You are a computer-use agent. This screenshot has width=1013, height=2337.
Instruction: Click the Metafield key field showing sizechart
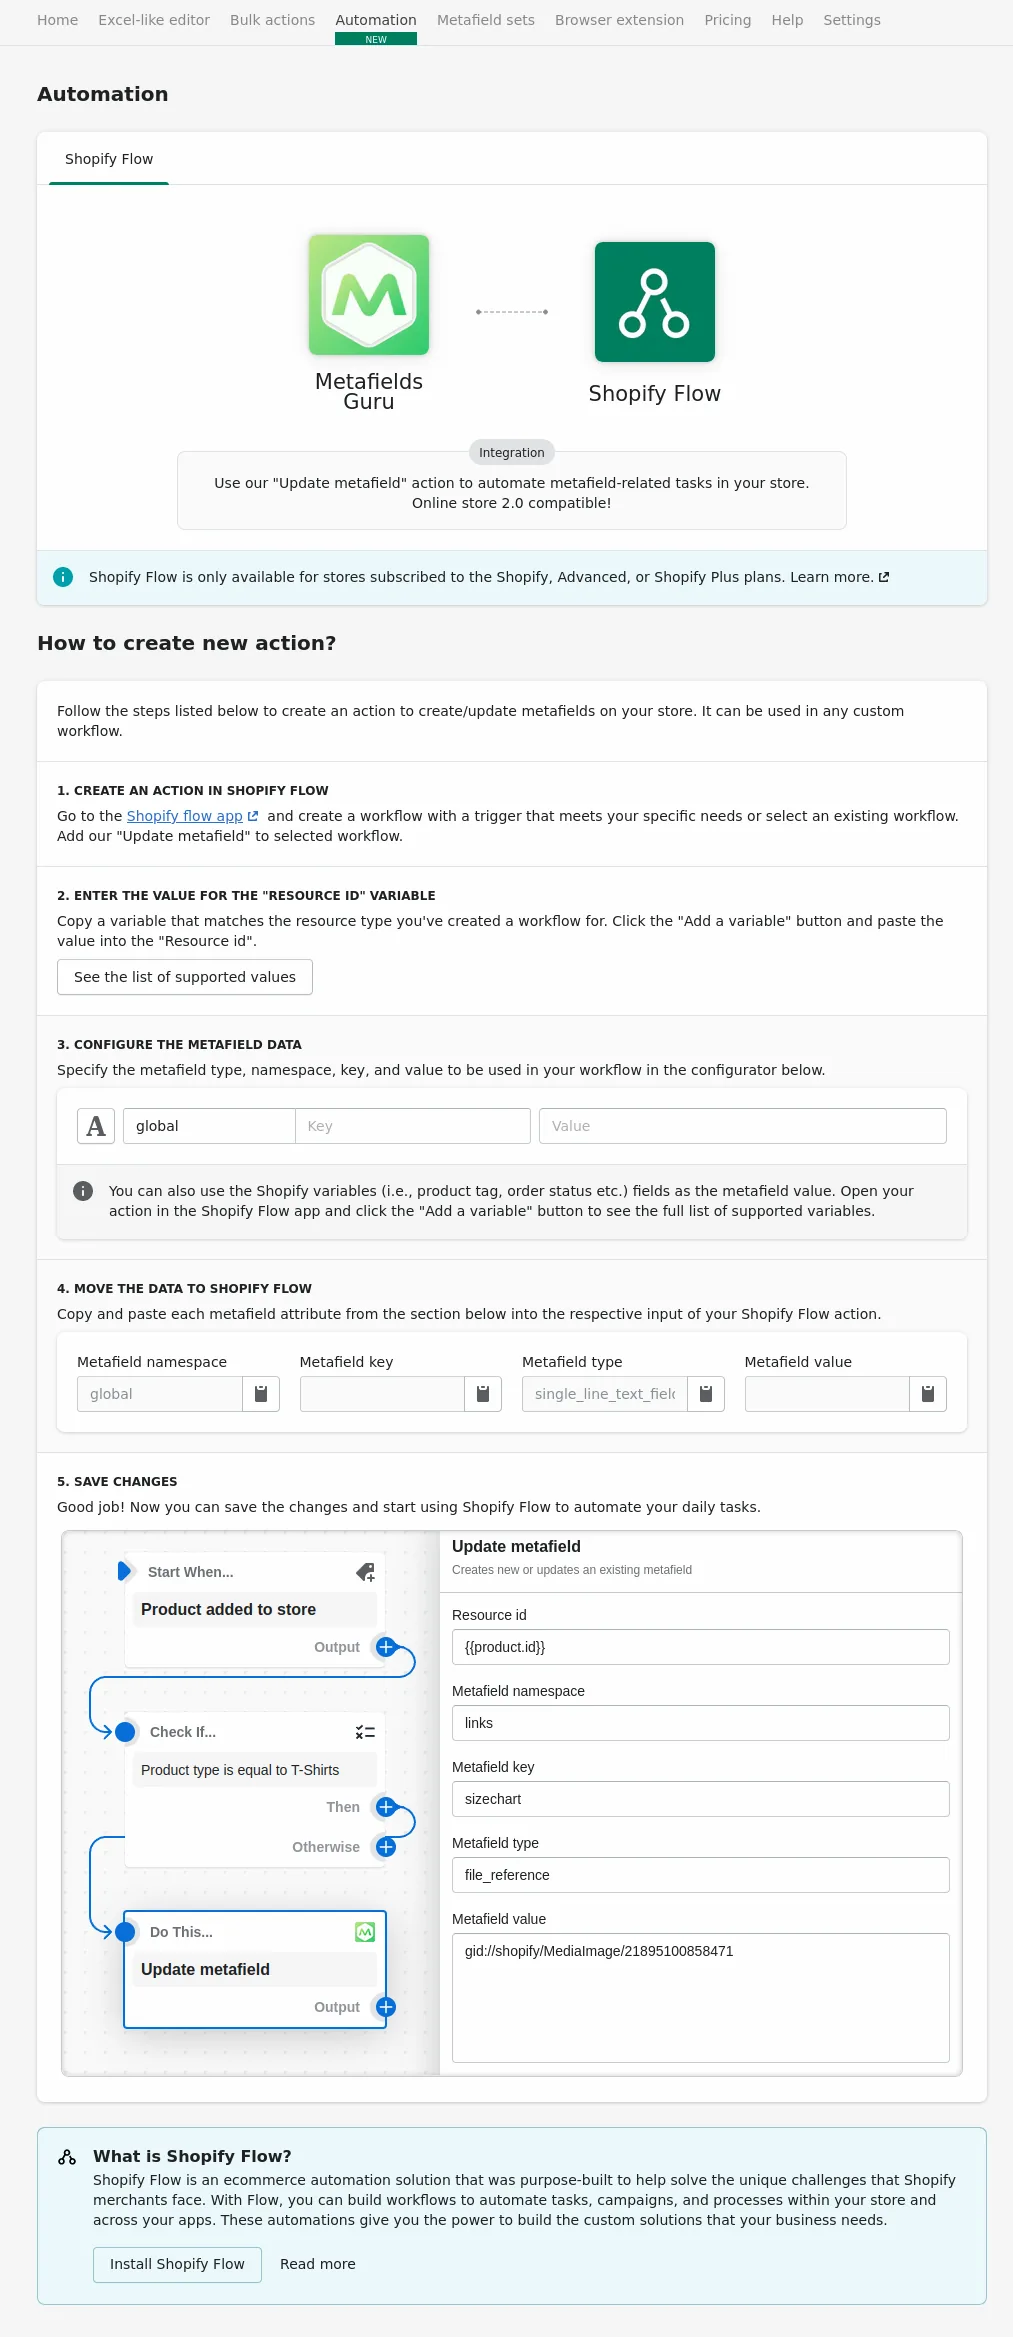701,1799
